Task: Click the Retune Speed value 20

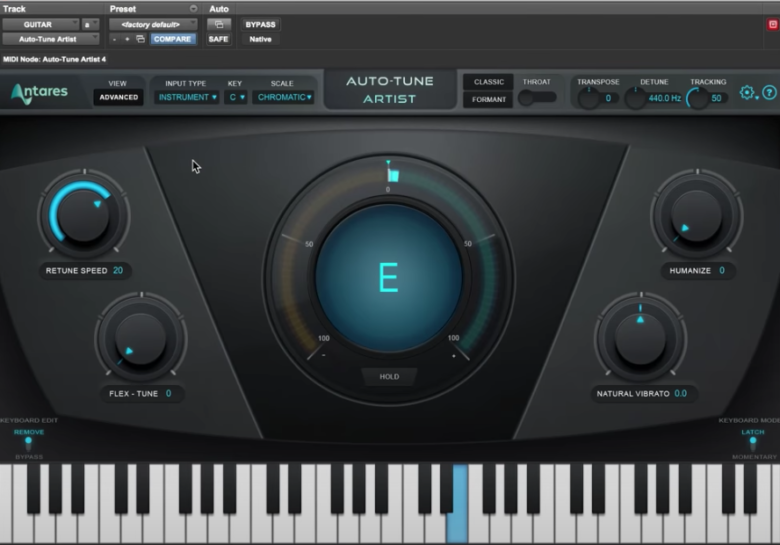Action: point(118,271)
